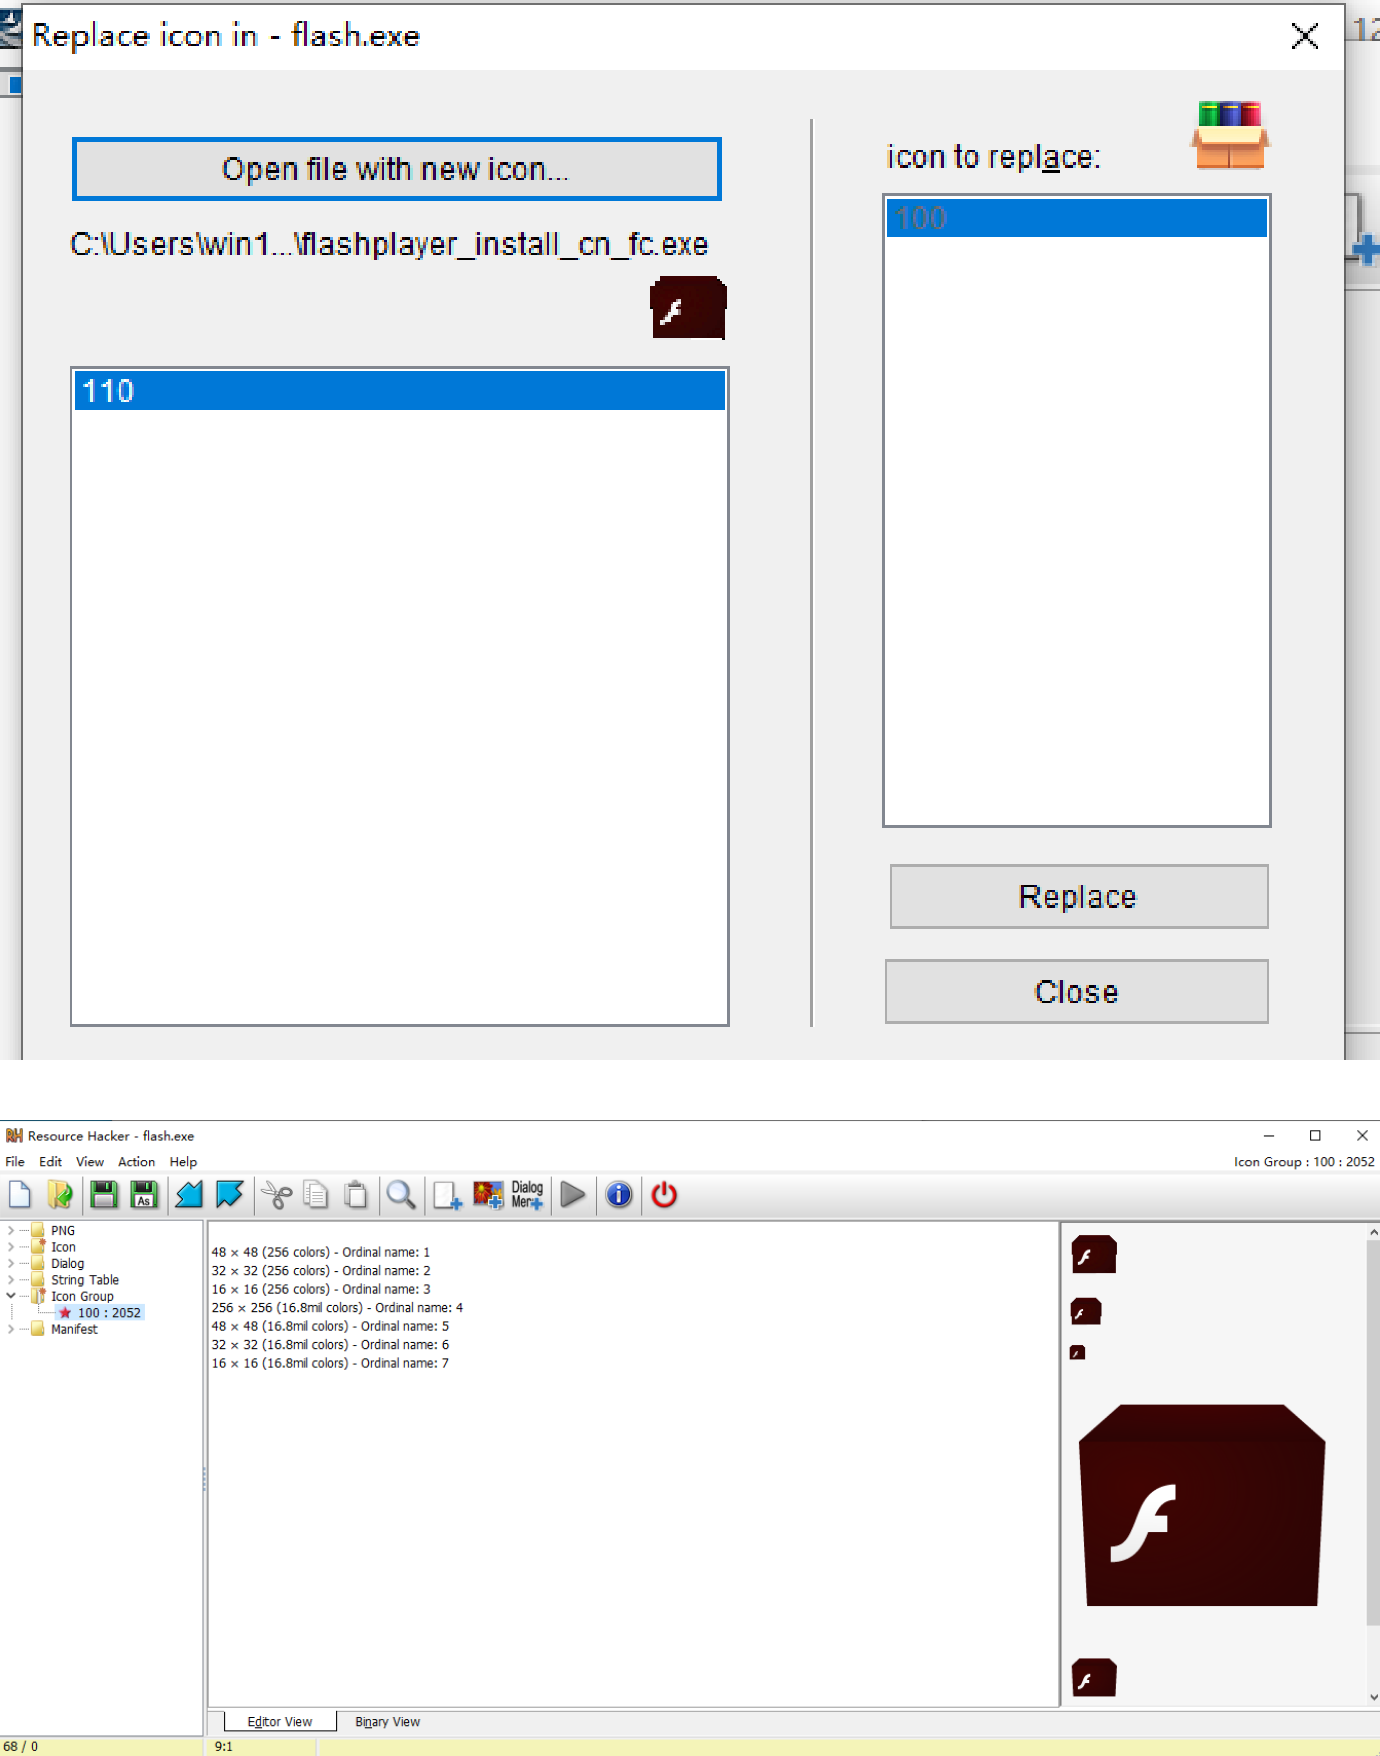This screenshot has height=1756, width=1380.
Task: Select icon 110 in the source list
Action: [x=399, y=391]
